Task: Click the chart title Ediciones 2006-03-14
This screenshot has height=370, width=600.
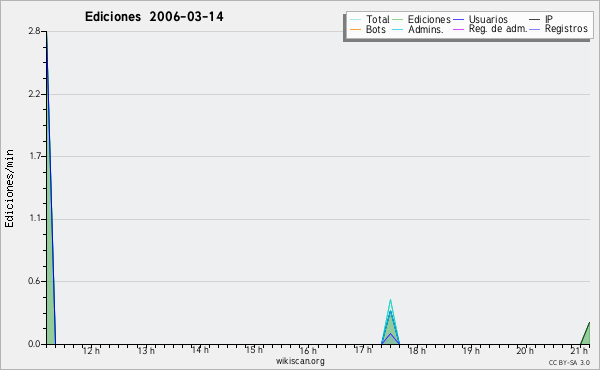Action: pyautogui.click(x=154, y=17)
